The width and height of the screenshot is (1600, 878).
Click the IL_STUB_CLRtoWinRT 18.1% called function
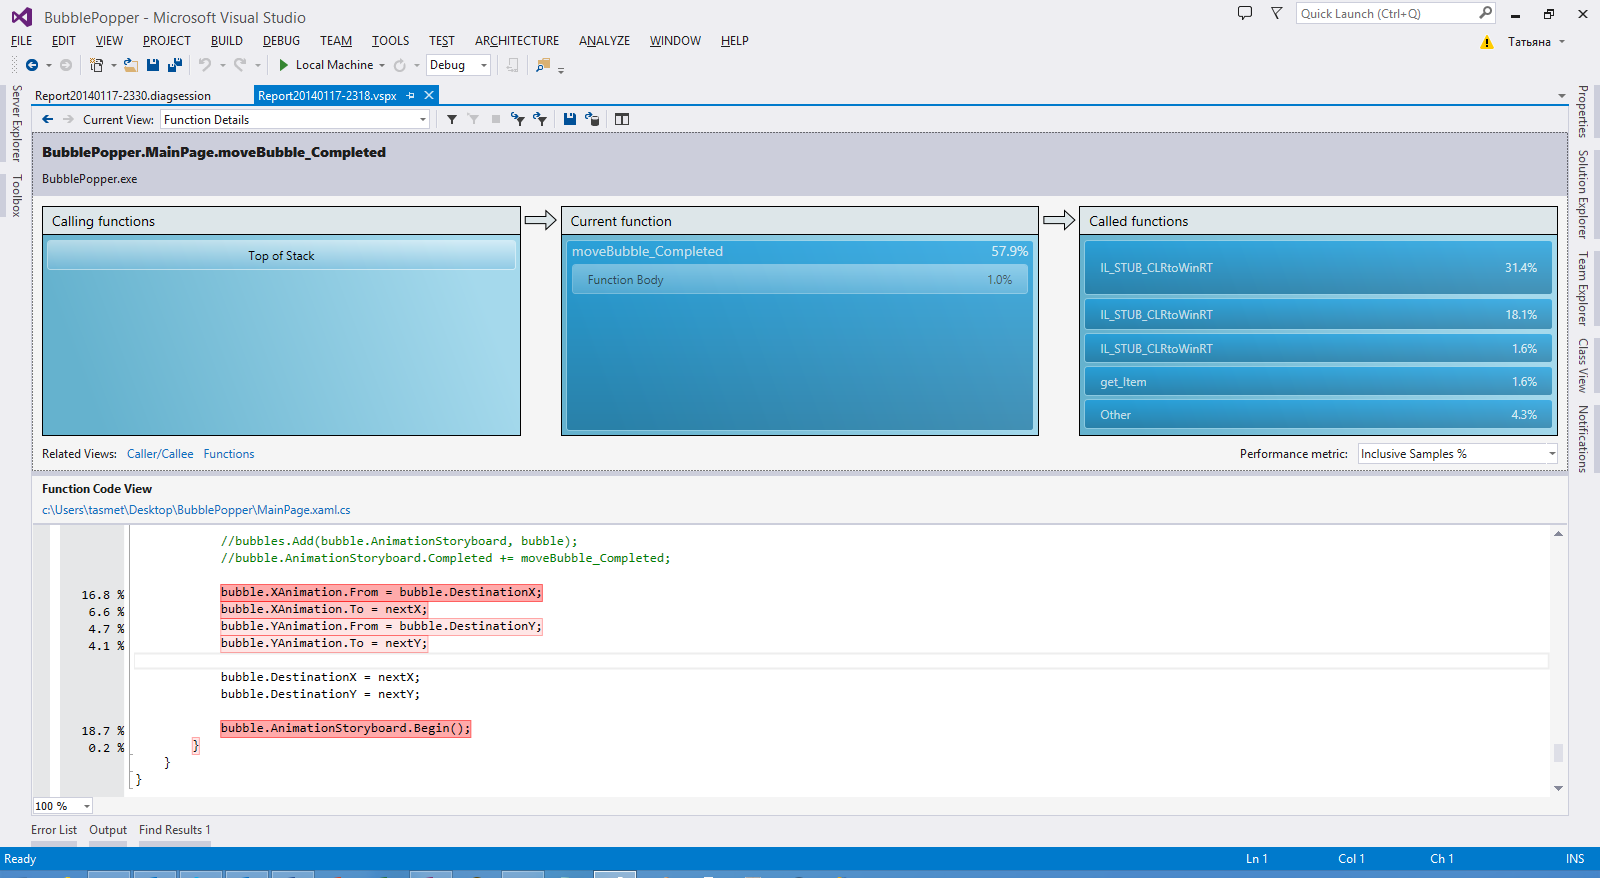coord(1318,314)
